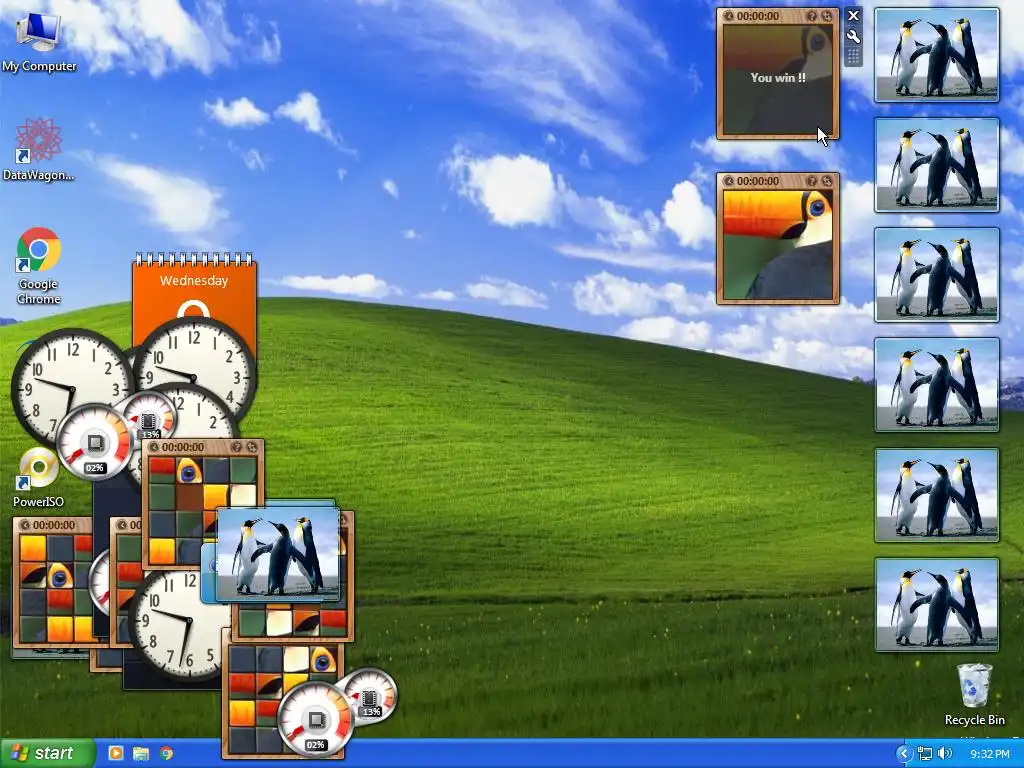The height and width of the screenshot is (768, 1024).
Task: Open options via the wrench icon on the 'You win !!' gadget
Action: (853, 37)
